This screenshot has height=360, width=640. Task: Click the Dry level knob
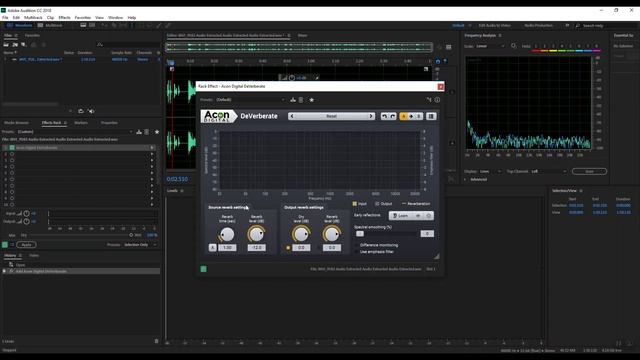point(301,234)
